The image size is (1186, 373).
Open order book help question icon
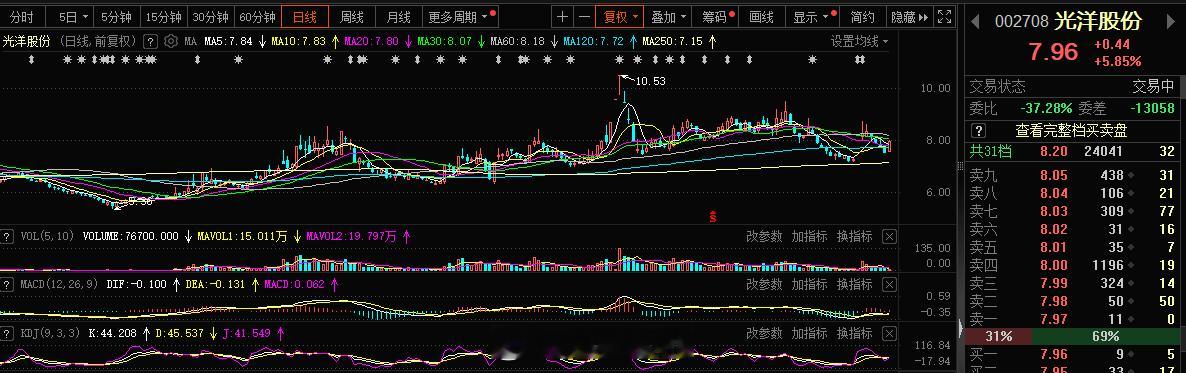(979, 131)
